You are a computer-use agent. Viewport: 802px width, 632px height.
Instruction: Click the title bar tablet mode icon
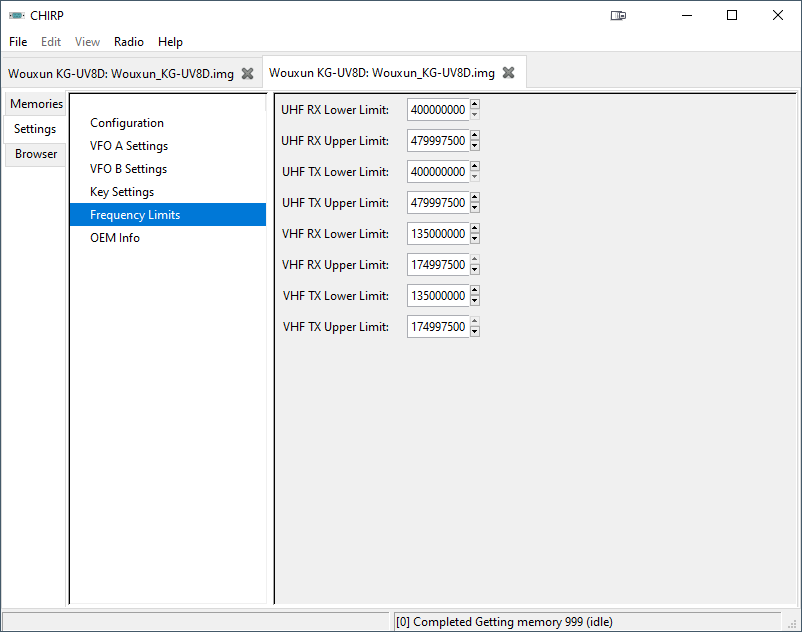(x=618, y=15)
